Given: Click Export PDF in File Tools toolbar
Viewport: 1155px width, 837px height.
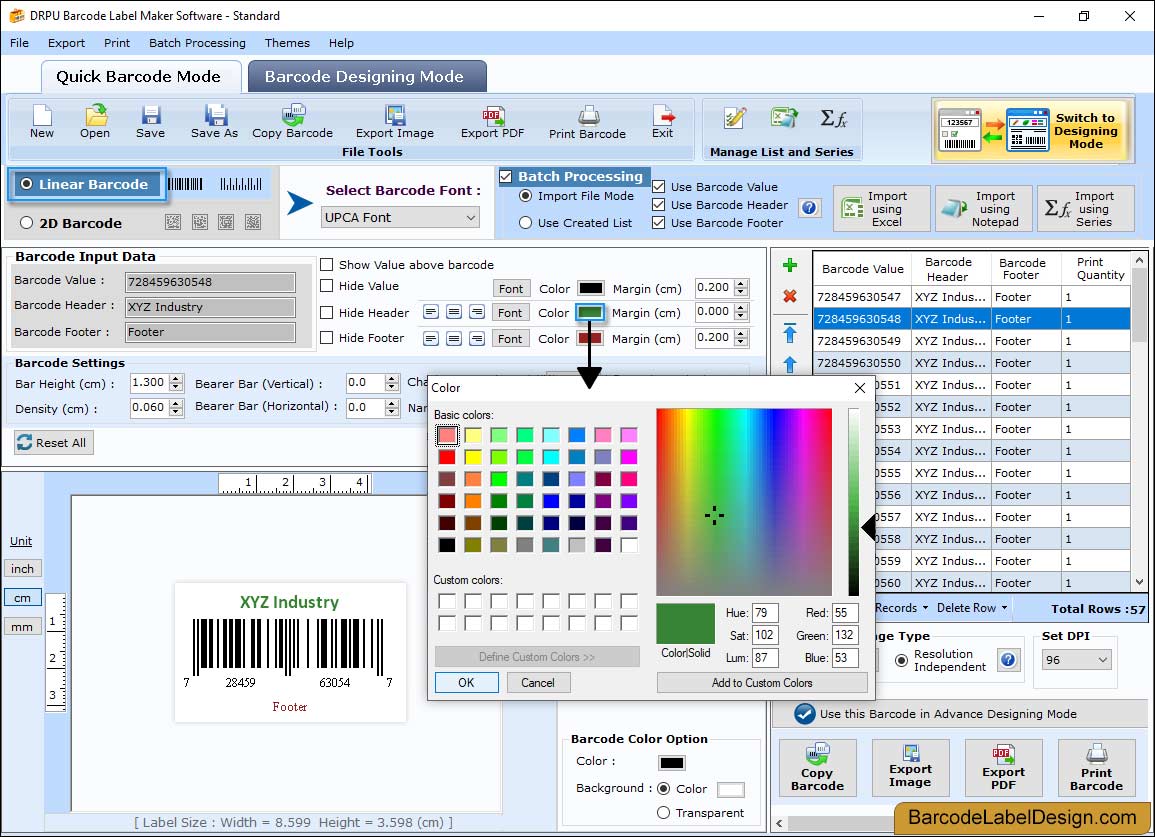Looking at the screenshot, I should point(492,122).
